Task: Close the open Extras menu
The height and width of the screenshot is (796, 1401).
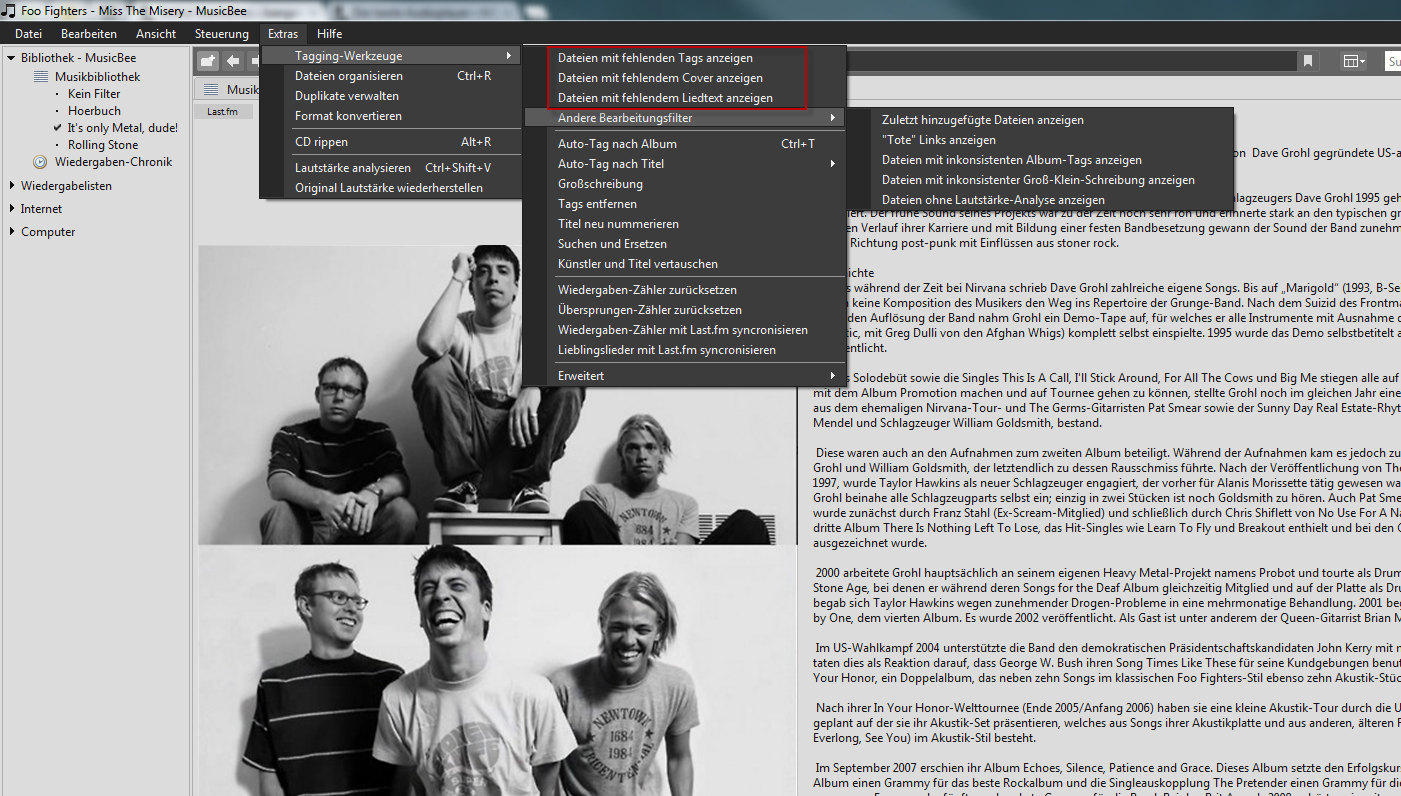Action: (283, 34)
